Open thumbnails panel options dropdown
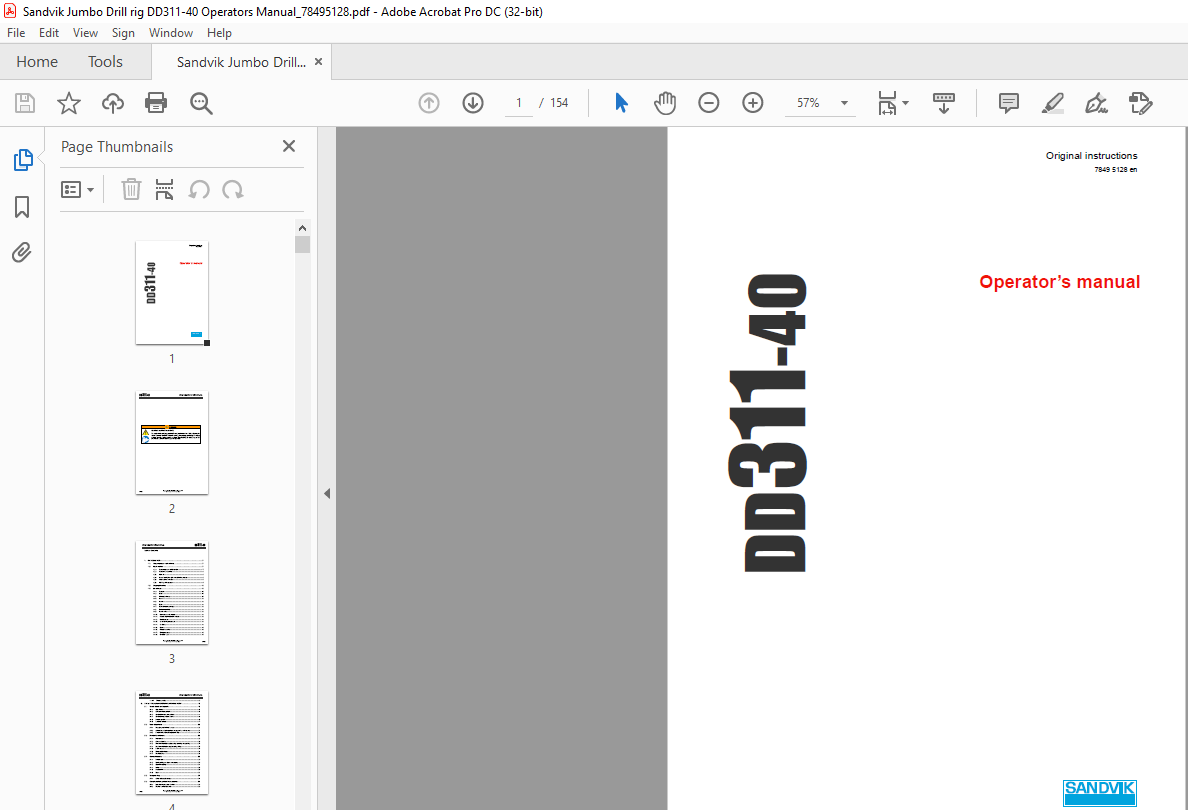1188x810 pixels. (x=77, y=189)
